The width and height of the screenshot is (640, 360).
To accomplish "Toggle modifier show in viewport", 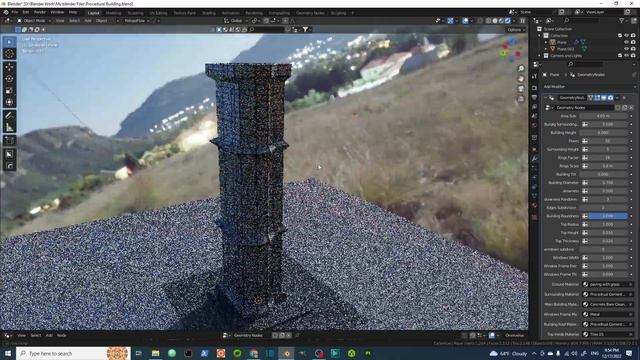I will pos(604,98).
